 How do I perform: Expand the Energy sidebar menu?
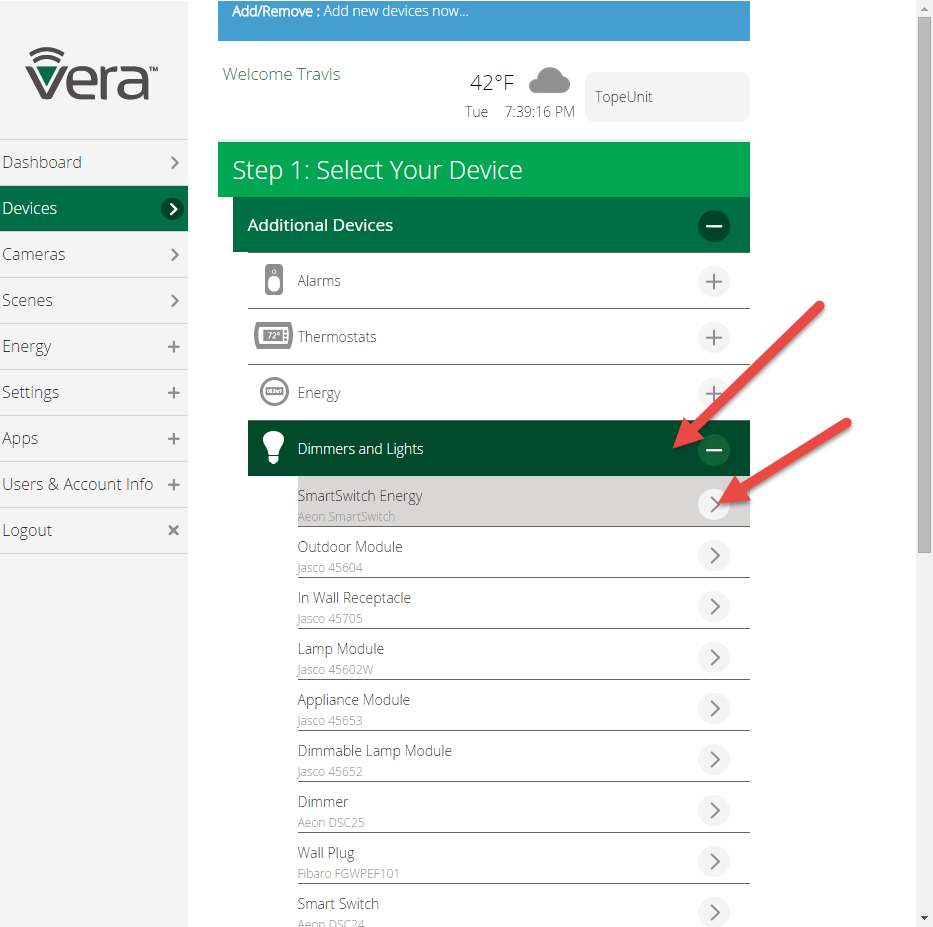pos(94,346)
